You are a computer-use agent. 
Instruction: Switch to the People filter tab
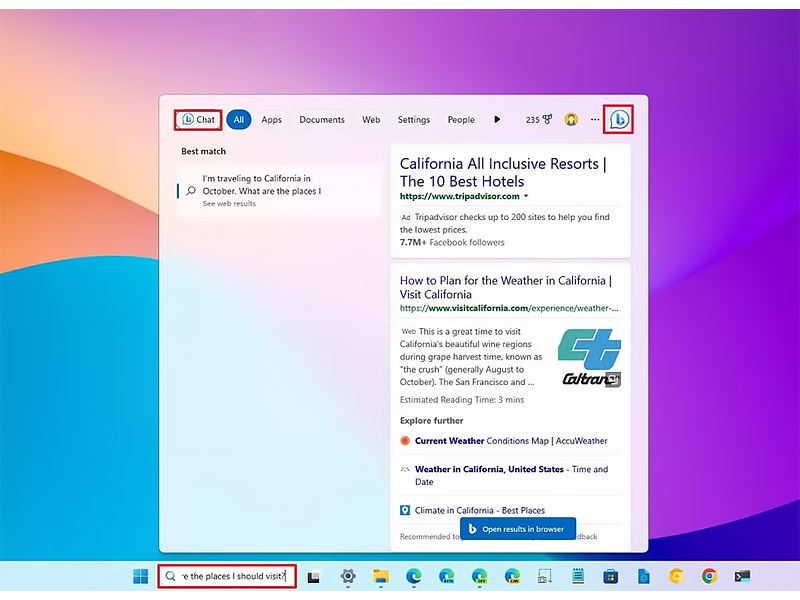click(x=461, y=120)
